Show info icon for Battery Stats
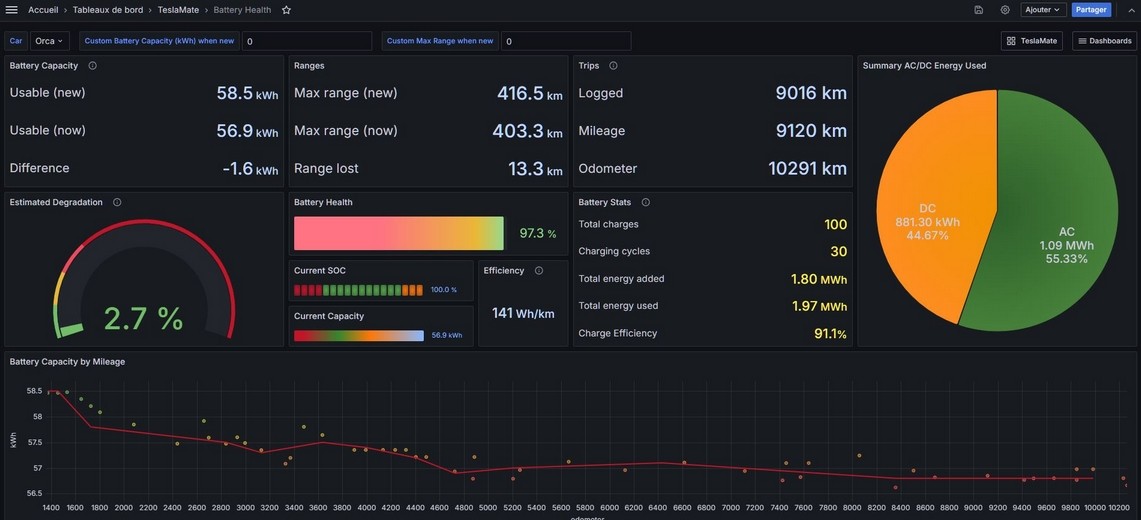Image resolution: width=1141 pixels, height=520 pixels. click(x=645, y=202)
